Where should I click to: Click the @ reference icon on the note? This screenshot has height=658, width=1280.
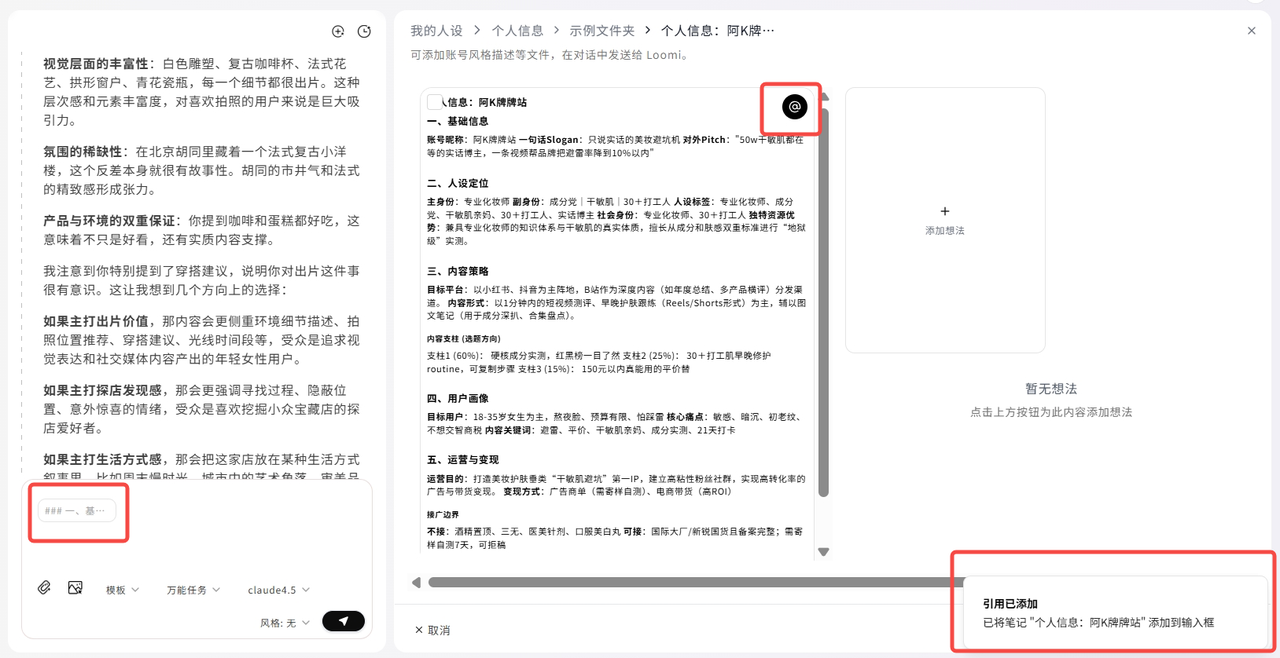tap(794, 106)
